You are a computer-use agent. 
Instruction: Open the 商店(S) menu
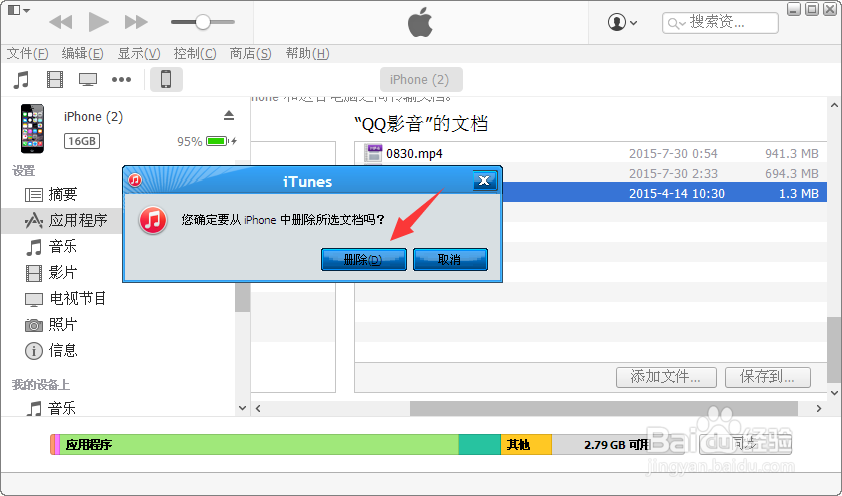point(250,54)
